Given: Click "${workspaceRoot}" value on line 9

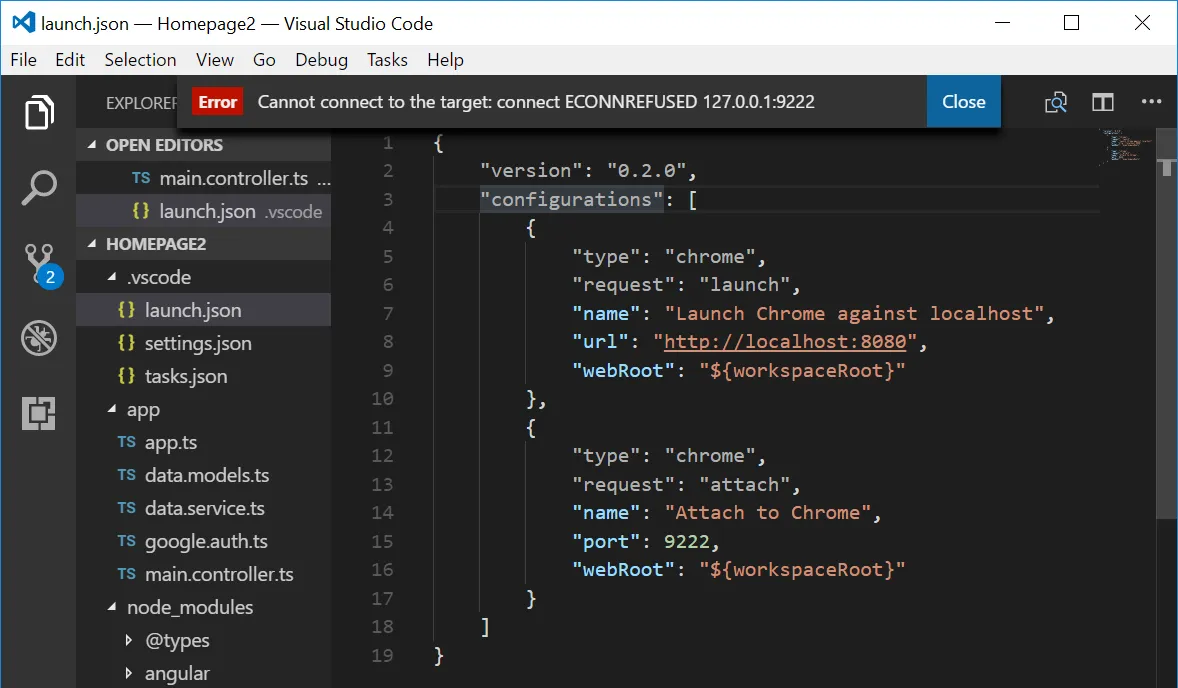Looking at the screenshot, I should point(802,370).
